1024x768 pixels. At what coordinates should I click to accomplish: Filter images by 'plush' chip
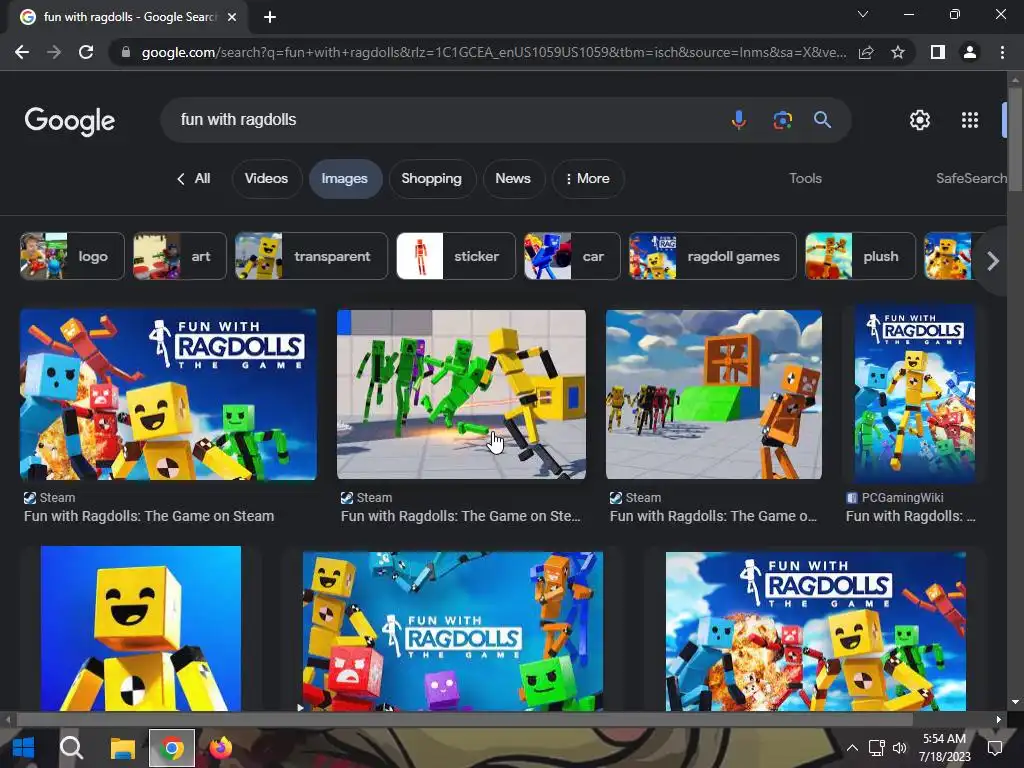coord(860,256)
